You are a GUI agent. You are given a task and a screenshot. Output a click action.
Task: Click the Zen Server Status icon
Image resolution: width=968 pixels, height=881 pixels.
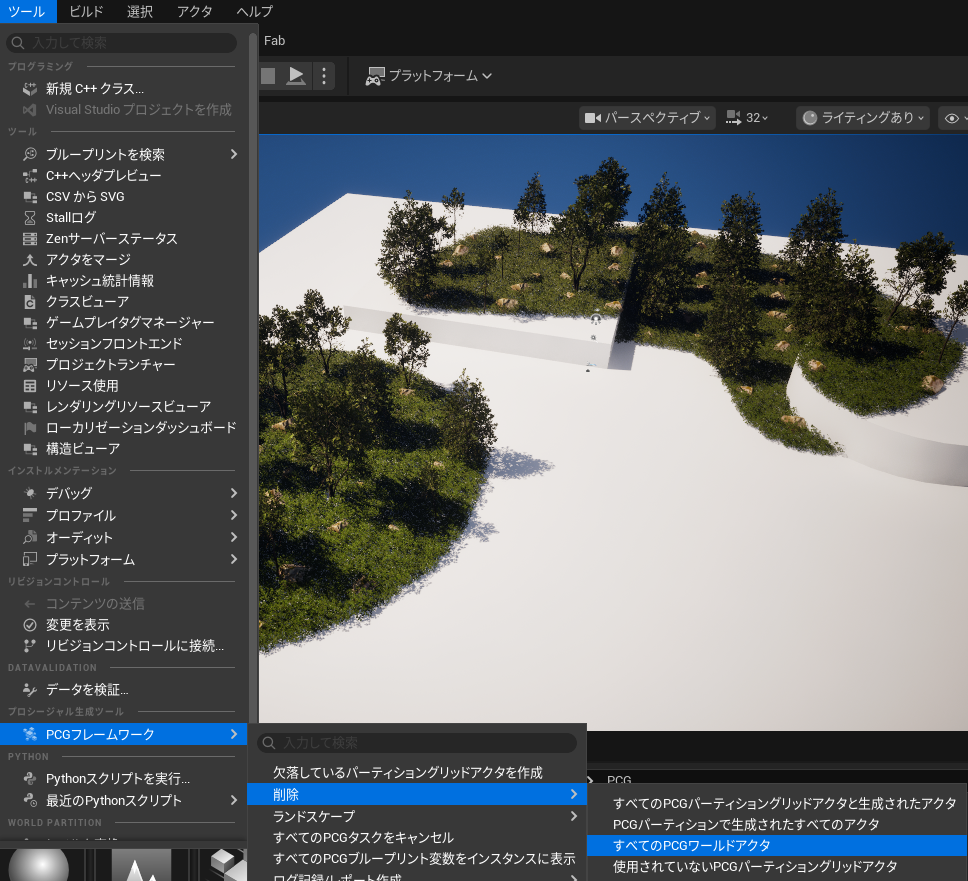(x=30, y=239)
